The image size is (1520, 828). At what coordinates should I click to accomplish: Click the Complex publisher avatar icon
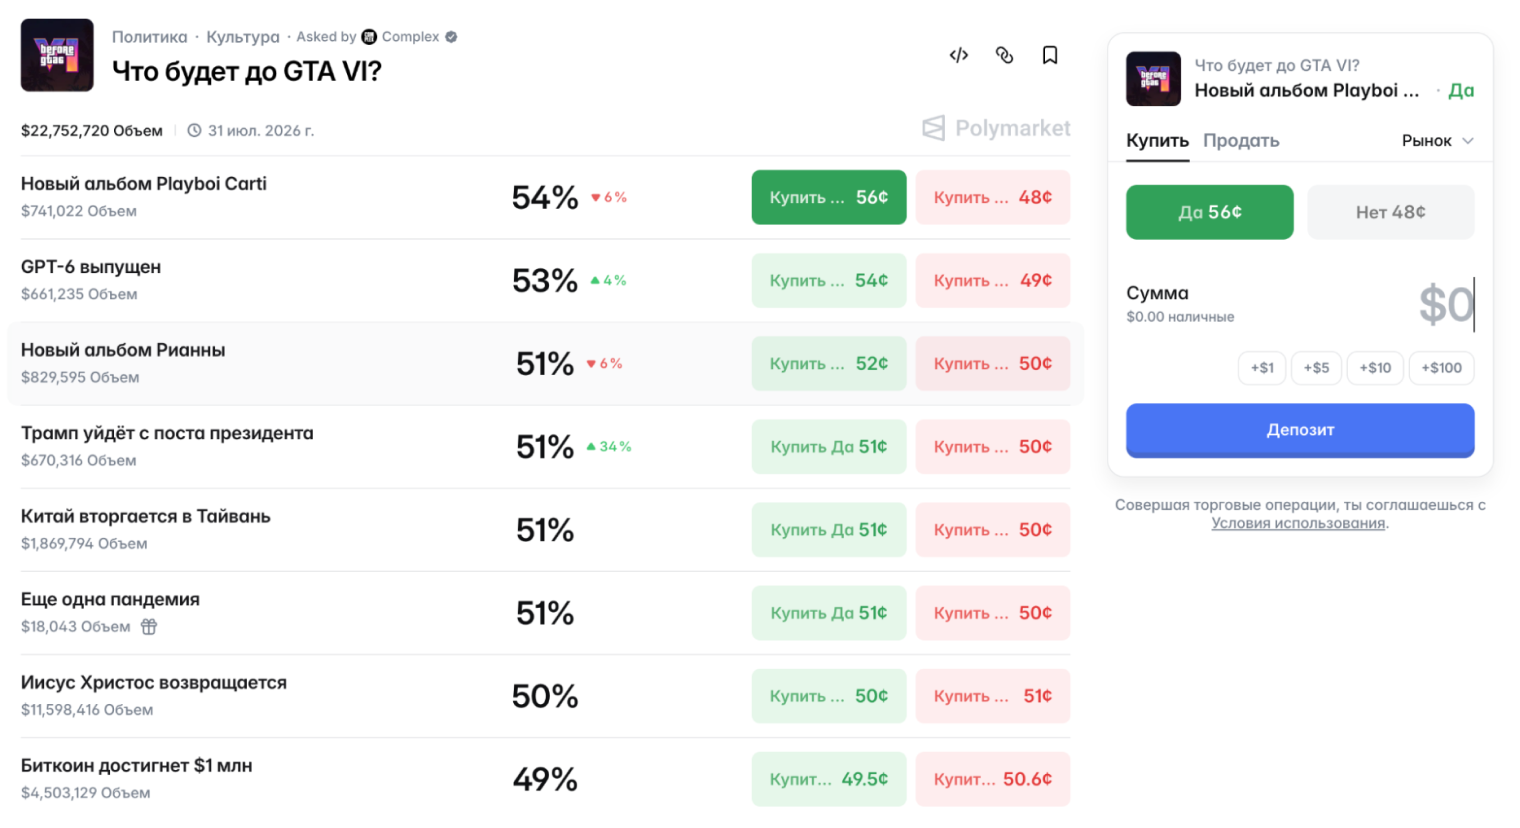[369, 37]
